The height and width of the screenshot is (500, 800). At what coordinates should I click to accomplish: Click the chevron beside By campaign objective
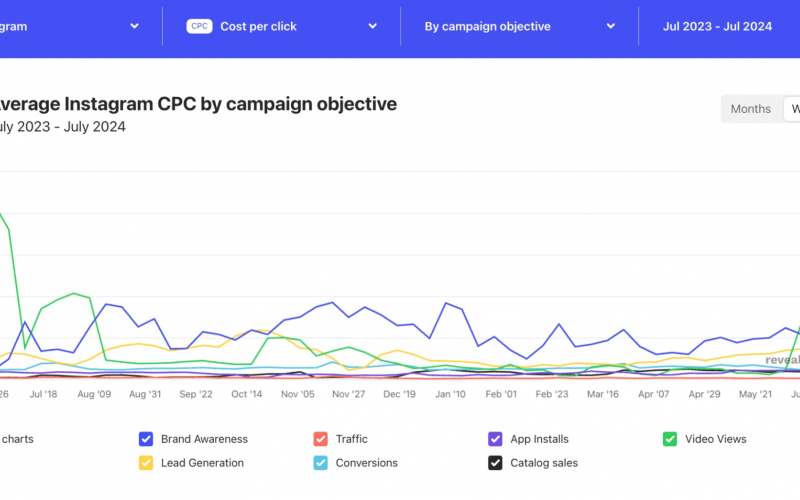pyautogui.click(x=610, y=26)
